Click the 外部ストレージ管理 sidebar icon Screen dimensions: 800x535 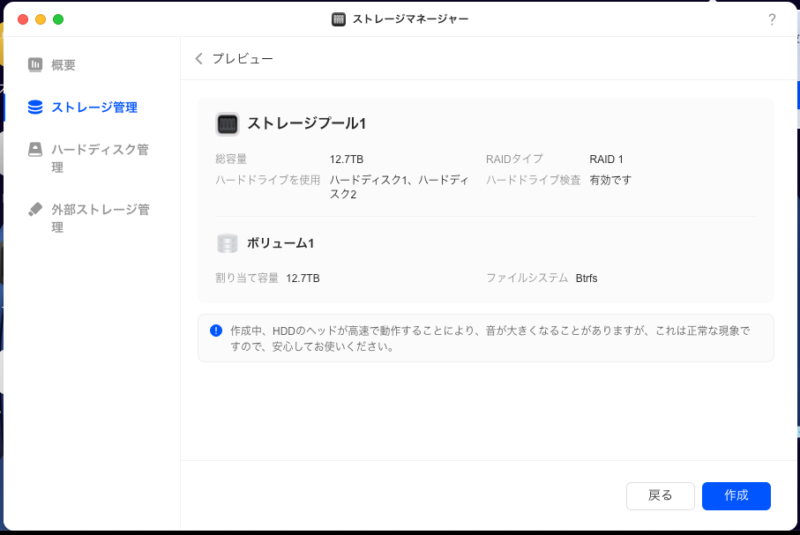[35, 210]
